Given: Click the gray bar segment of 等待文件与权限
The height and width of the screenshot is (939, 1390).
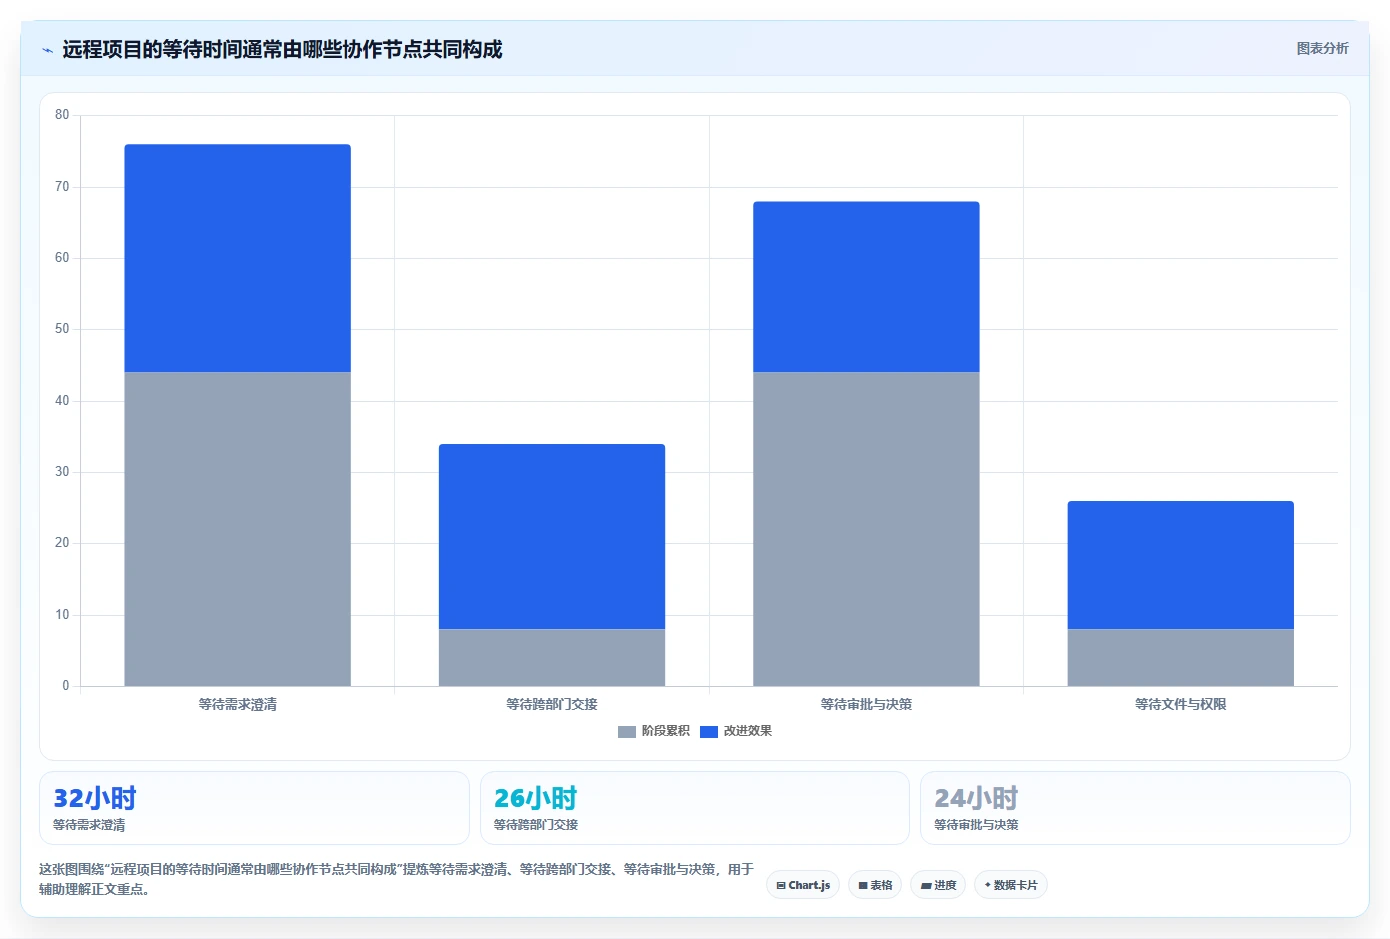Looking at the screenshot, I should (1181, 657).
